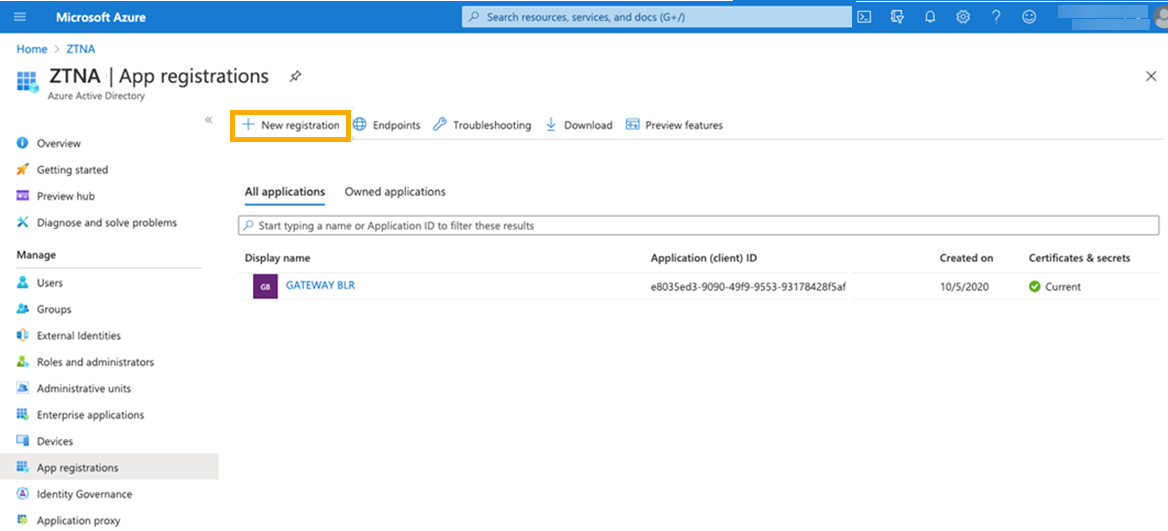Open the notifications bell icon
Image resolution: width=1168 pixels, height=531 pixels.
pyautogui.click(x=930, y=17)
